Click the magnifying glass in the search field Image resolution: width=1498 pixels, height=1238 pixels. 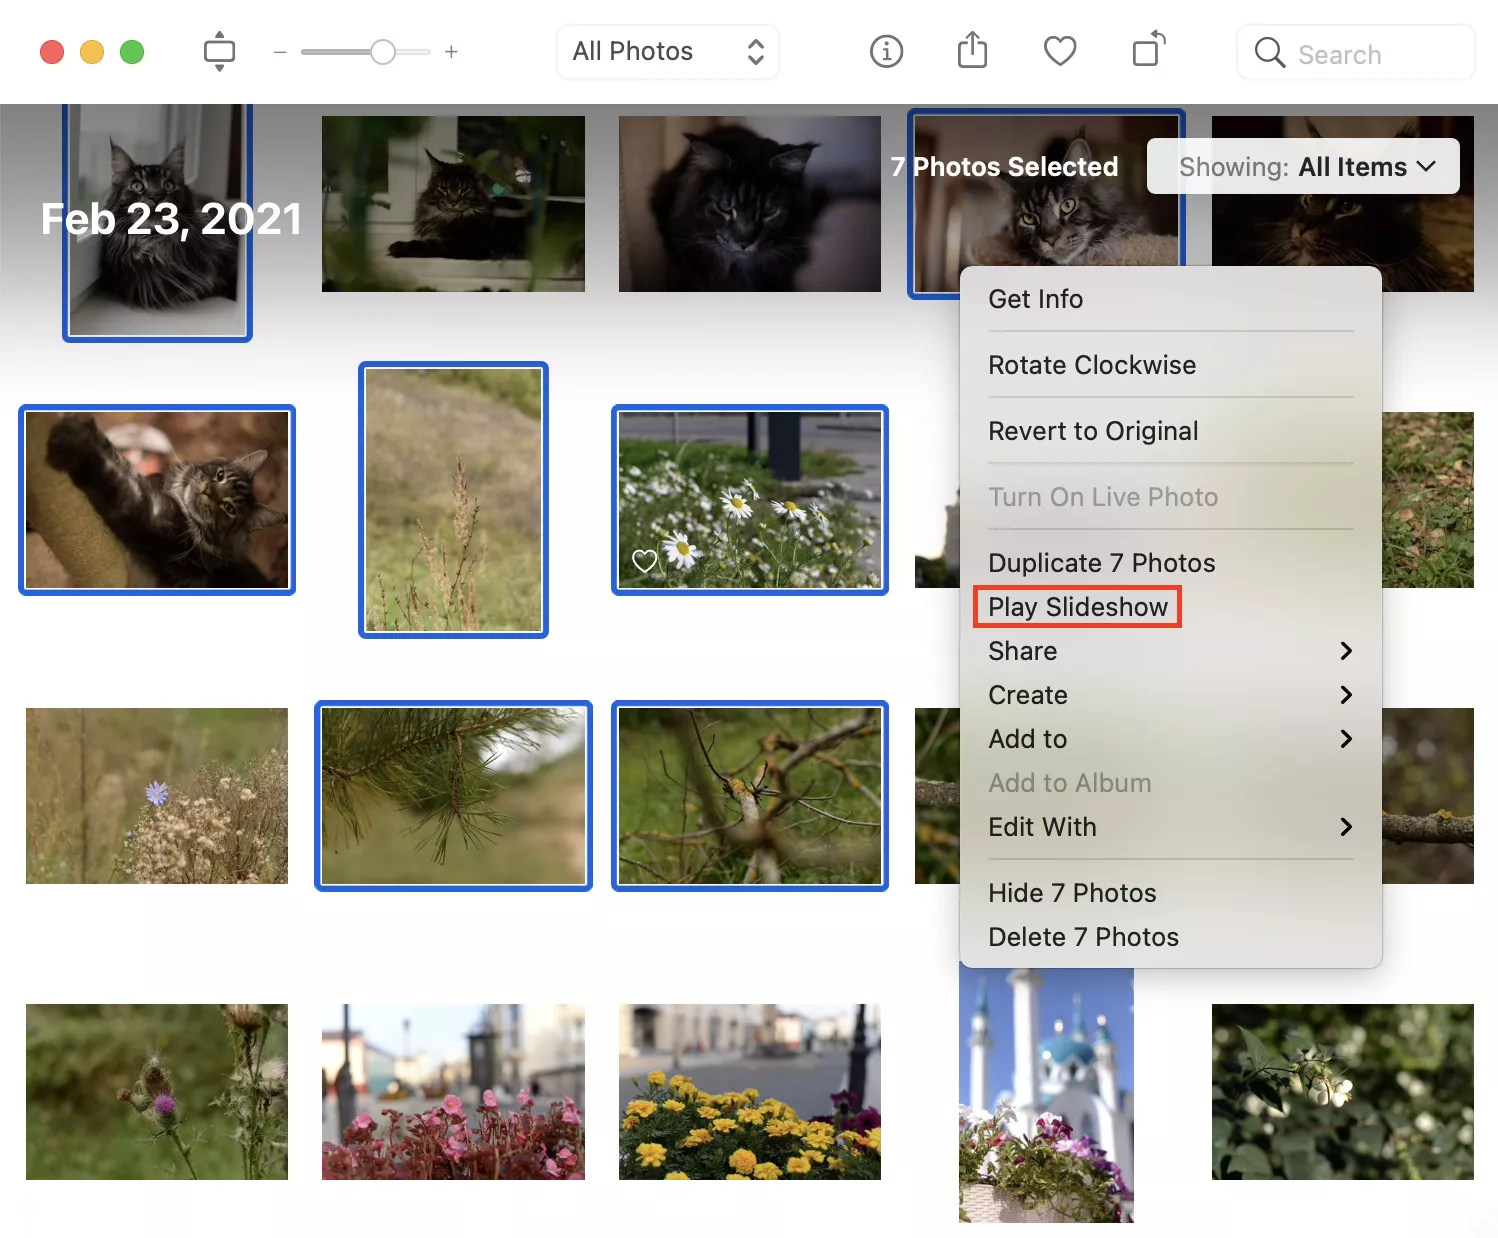pyautogui.click(x=1269, y=53)
